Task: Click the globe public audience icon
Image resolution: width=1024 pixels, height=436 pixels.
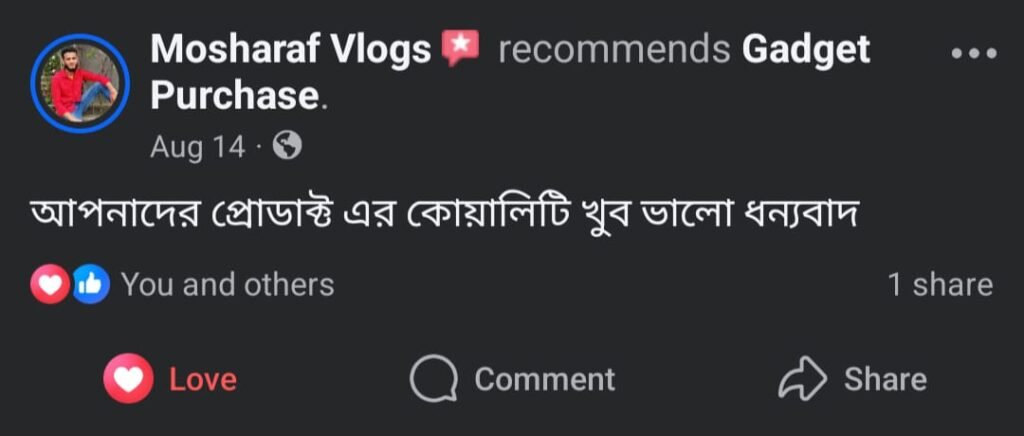Action: coord(287,147)
